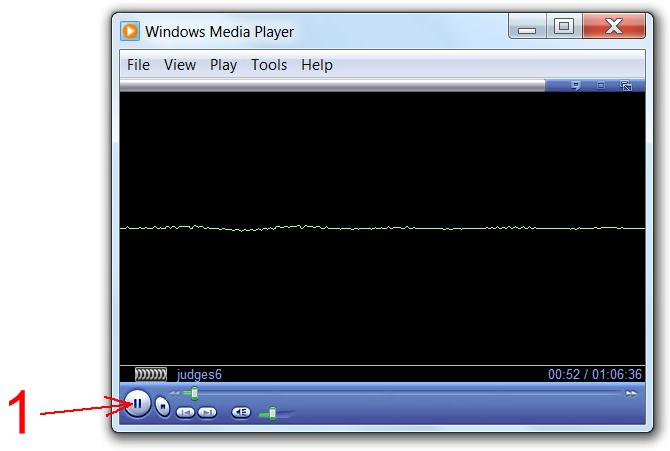Click the striped playback status indicator beside judges6
Screen dimensions: 670x451
click(x=151, y=374)
